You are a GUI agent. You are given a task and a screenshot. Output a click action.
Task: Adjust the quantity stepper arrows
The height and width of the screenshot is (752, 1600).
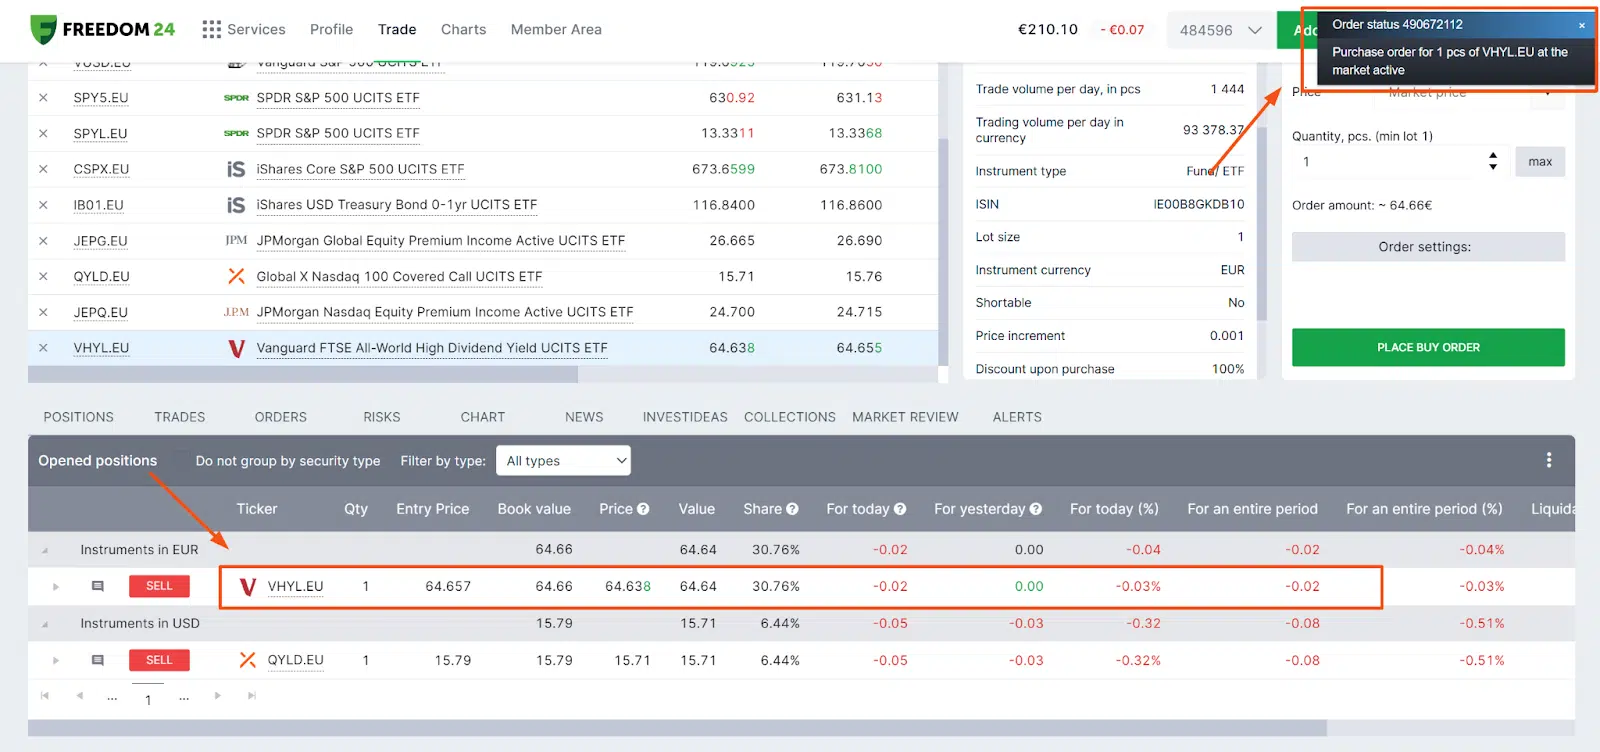(x=1493, y=161)
